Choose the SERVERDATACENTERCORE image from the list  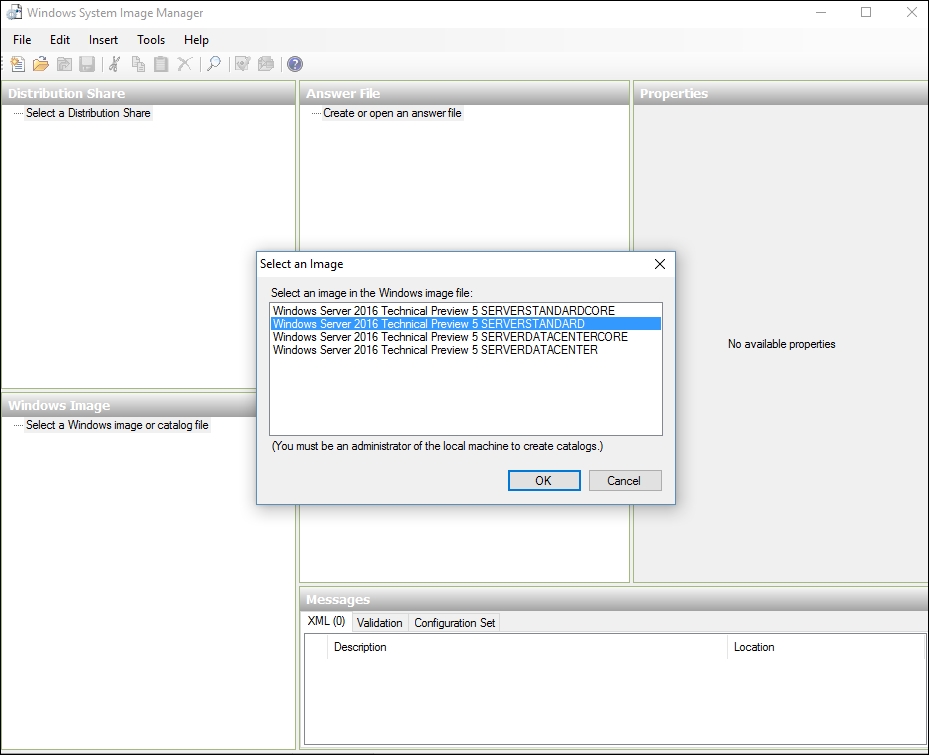click(450, 337)
